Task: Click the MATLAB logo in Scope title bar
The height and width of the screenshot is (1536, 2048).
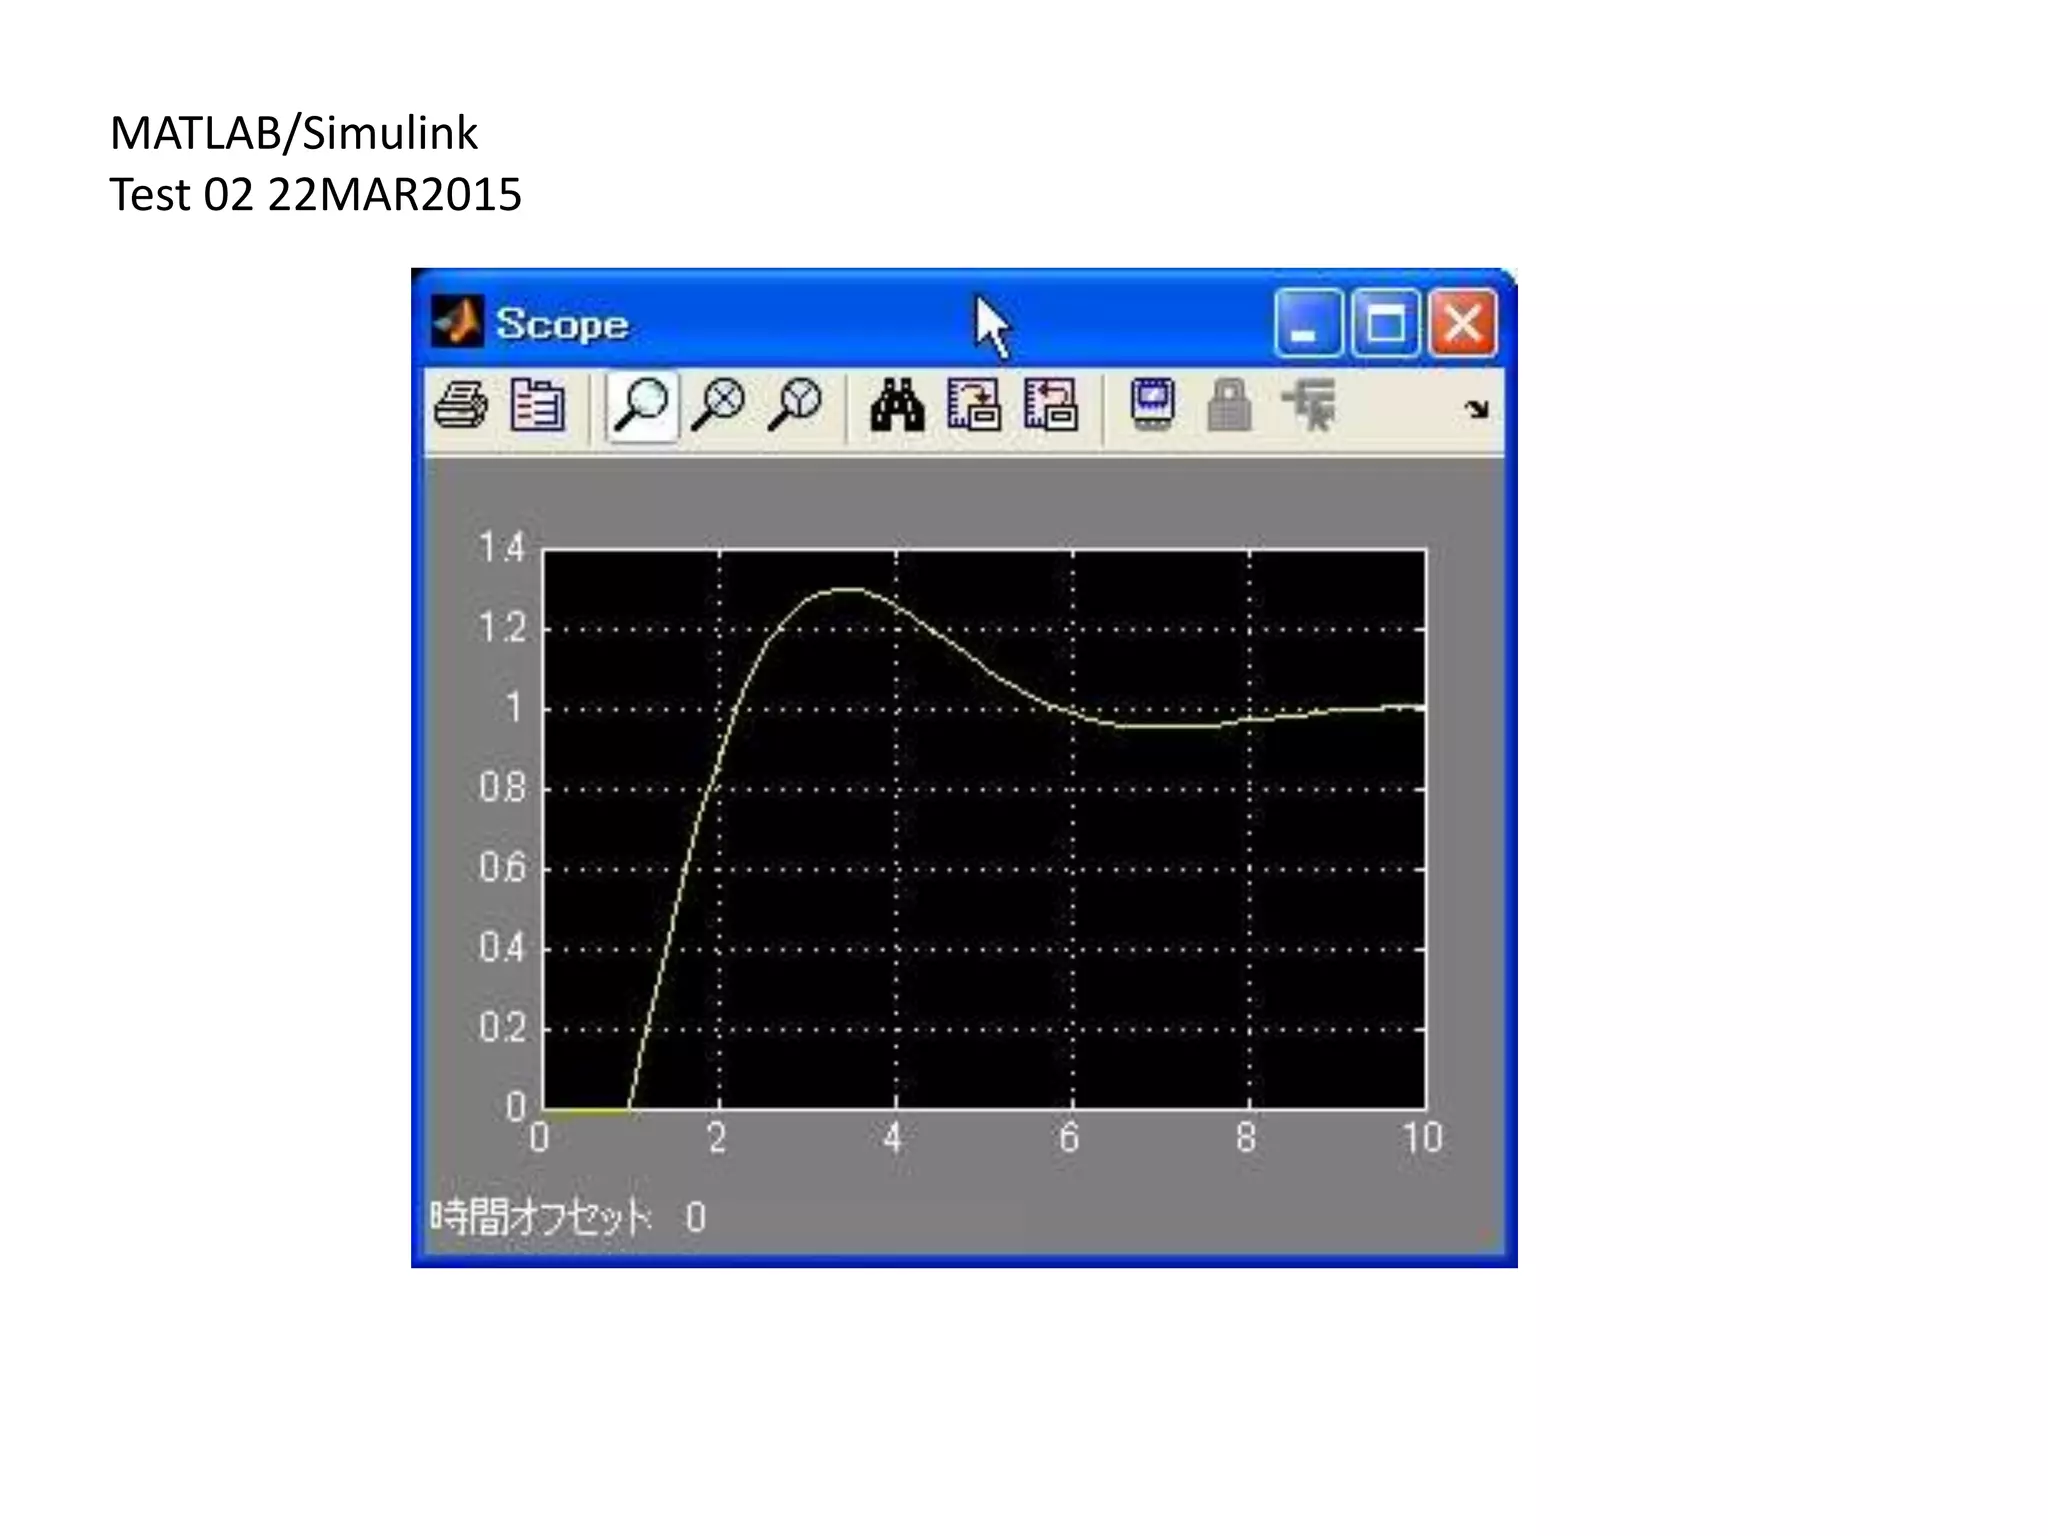Action: (458, 322)
